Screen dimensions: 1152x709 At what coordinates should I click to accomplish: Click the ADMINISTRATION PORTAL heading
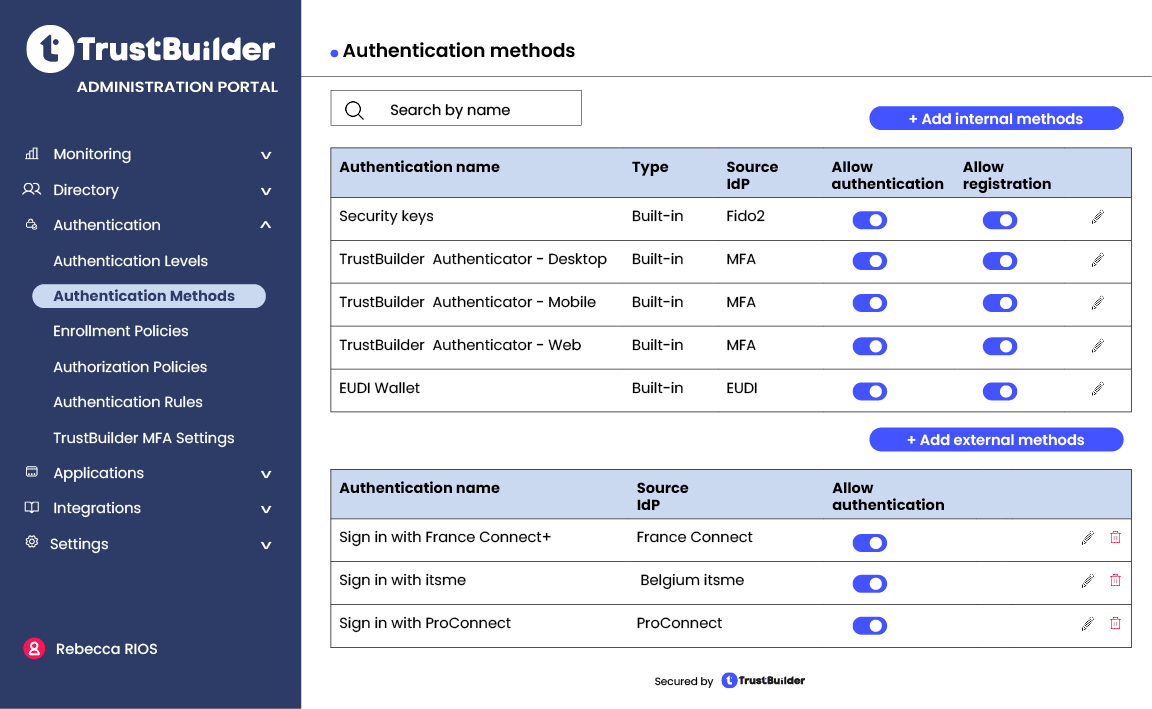click(x=177, y=87)
